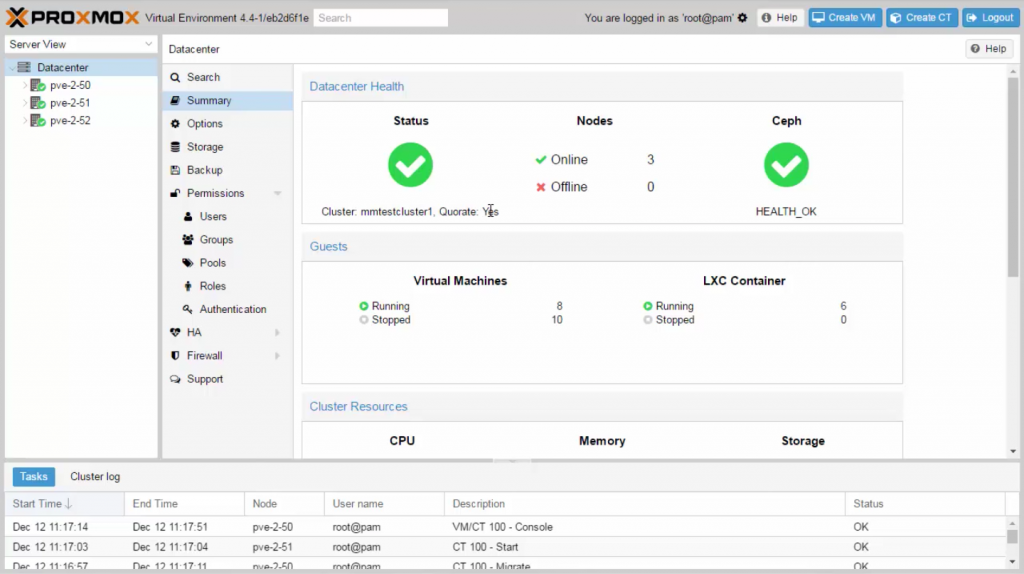Expand the HA submenu arrow
The width and height of the screenshot is (1024, 574).
click(x=277, y=333)
